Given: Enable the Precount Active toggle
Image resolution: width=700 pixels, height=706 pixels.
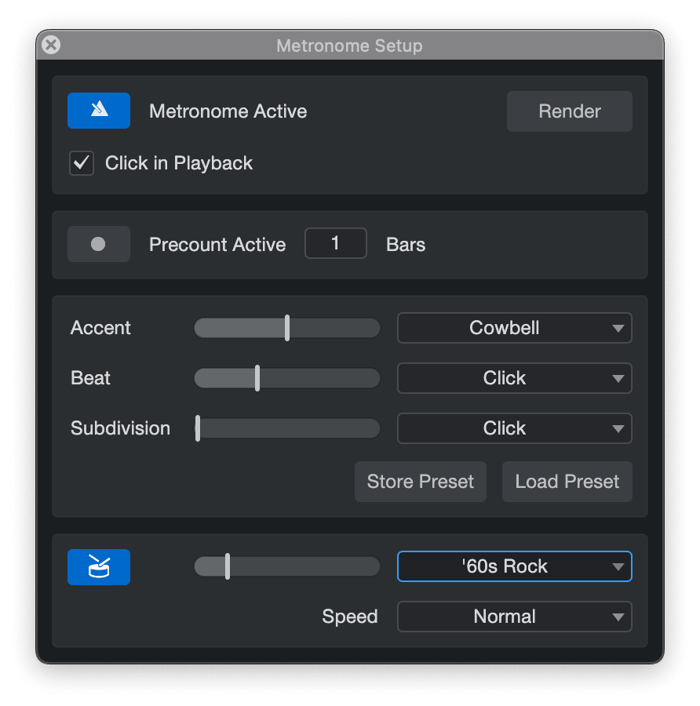Looking at the screenshot, I should coord(99,244).
